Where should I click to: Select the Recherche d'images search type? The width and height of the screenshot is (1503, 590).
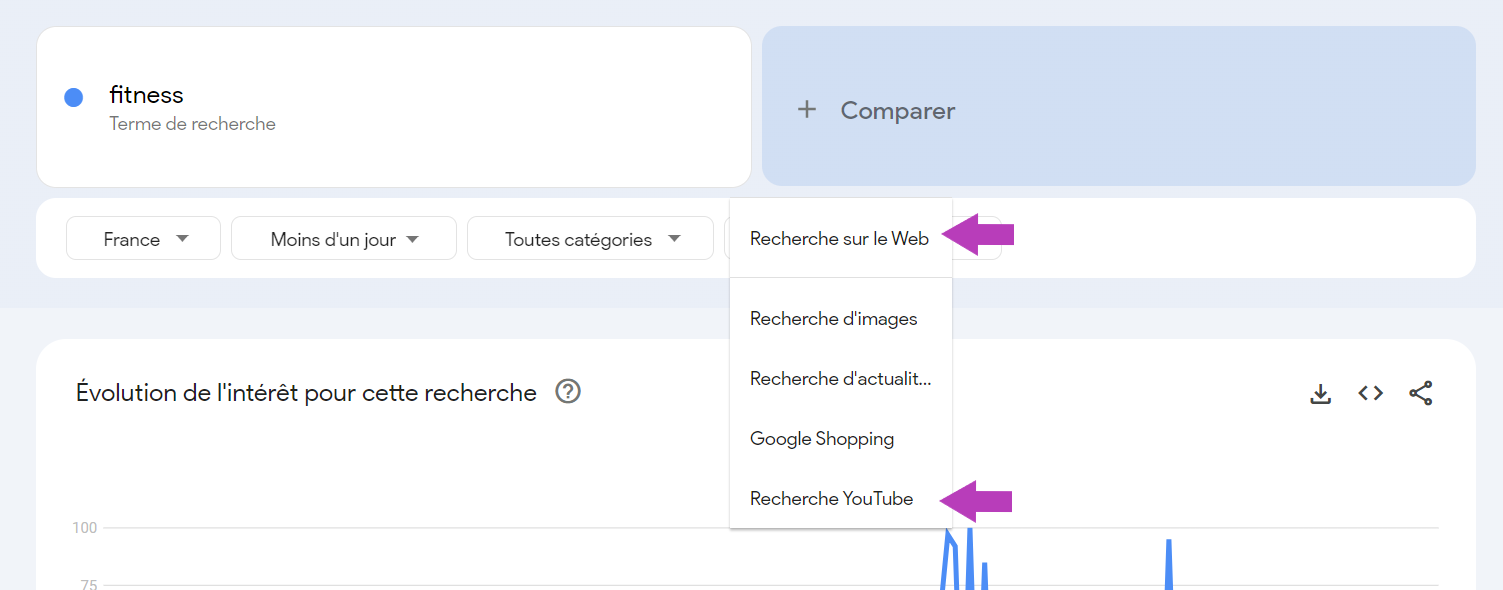[833, 318]
